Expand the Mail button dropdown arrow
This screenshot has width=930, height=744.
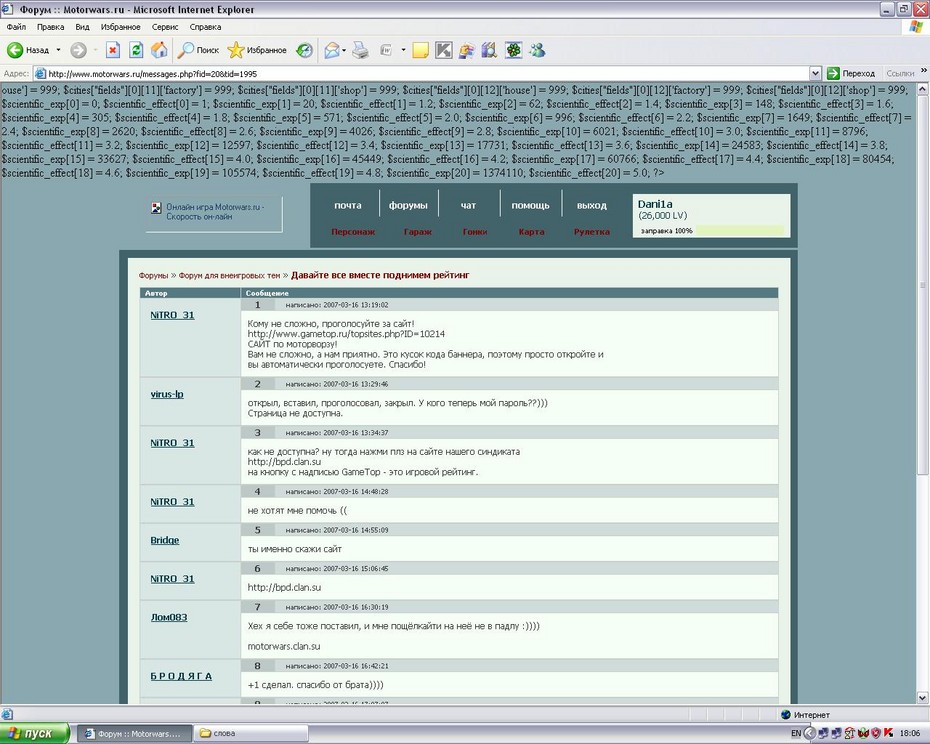(344, 50)
